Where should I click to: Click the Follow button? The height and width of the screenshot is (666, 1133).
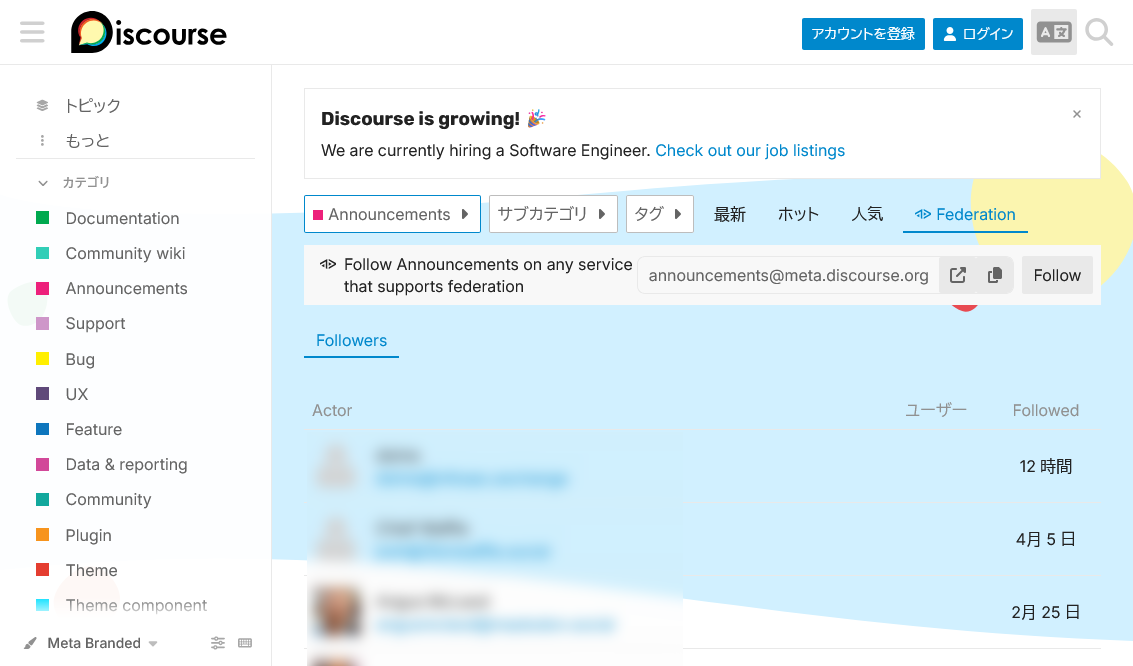click(1056, 276)
